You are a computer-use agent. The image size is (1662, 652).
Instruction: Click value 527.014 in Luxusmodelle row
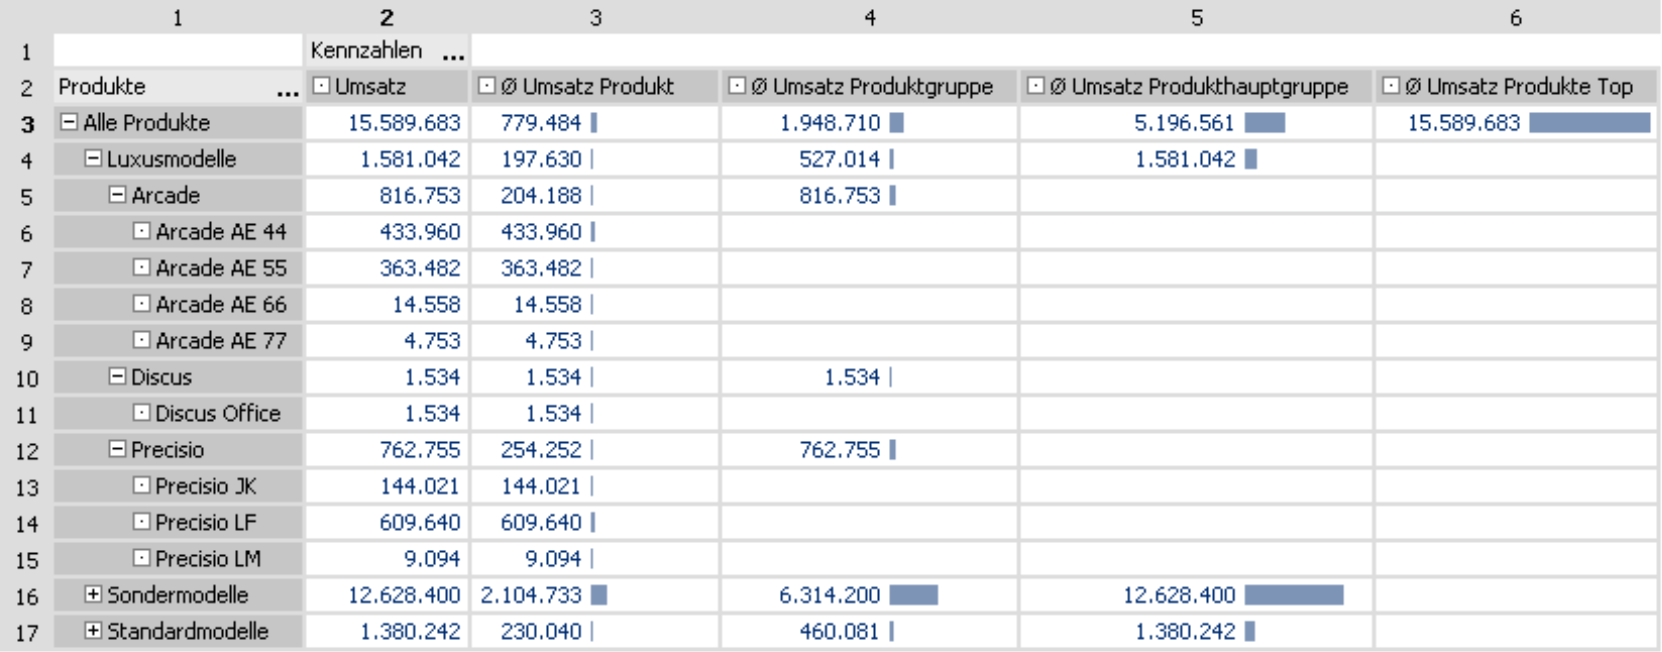tap(839, 158)
